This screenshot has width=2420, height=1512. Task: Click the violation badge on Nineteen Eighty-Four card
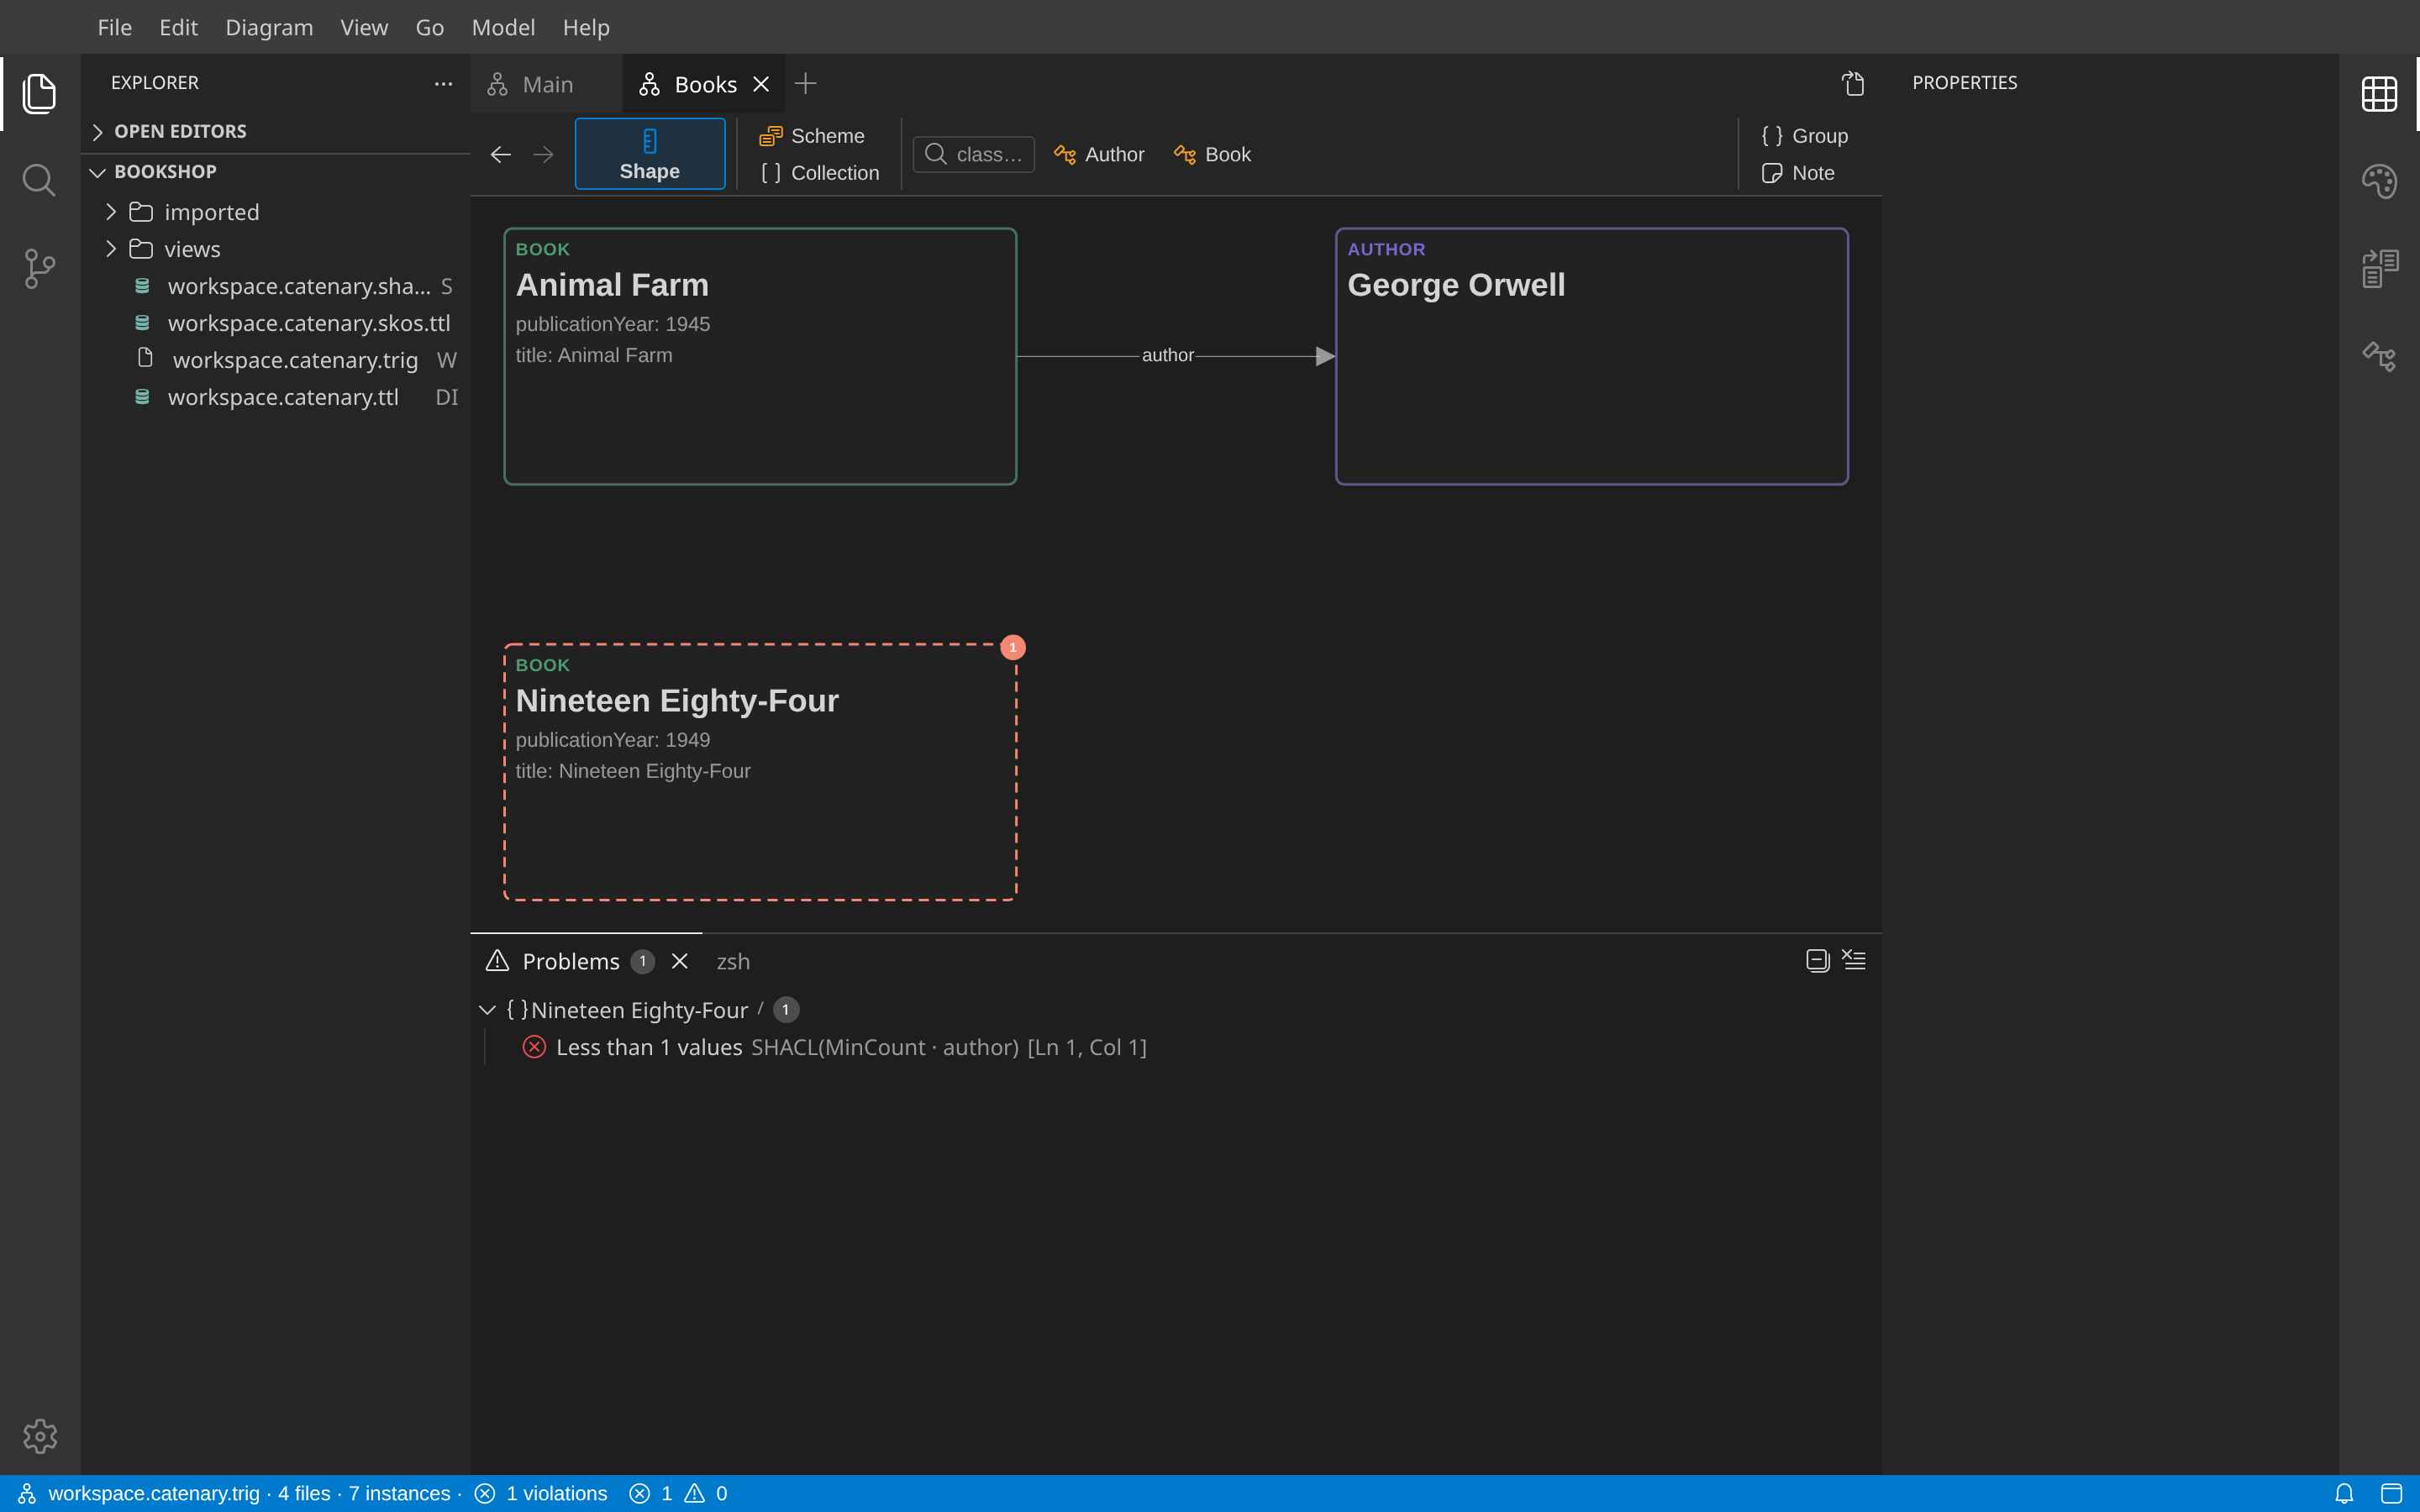[x=1013, y=647]
